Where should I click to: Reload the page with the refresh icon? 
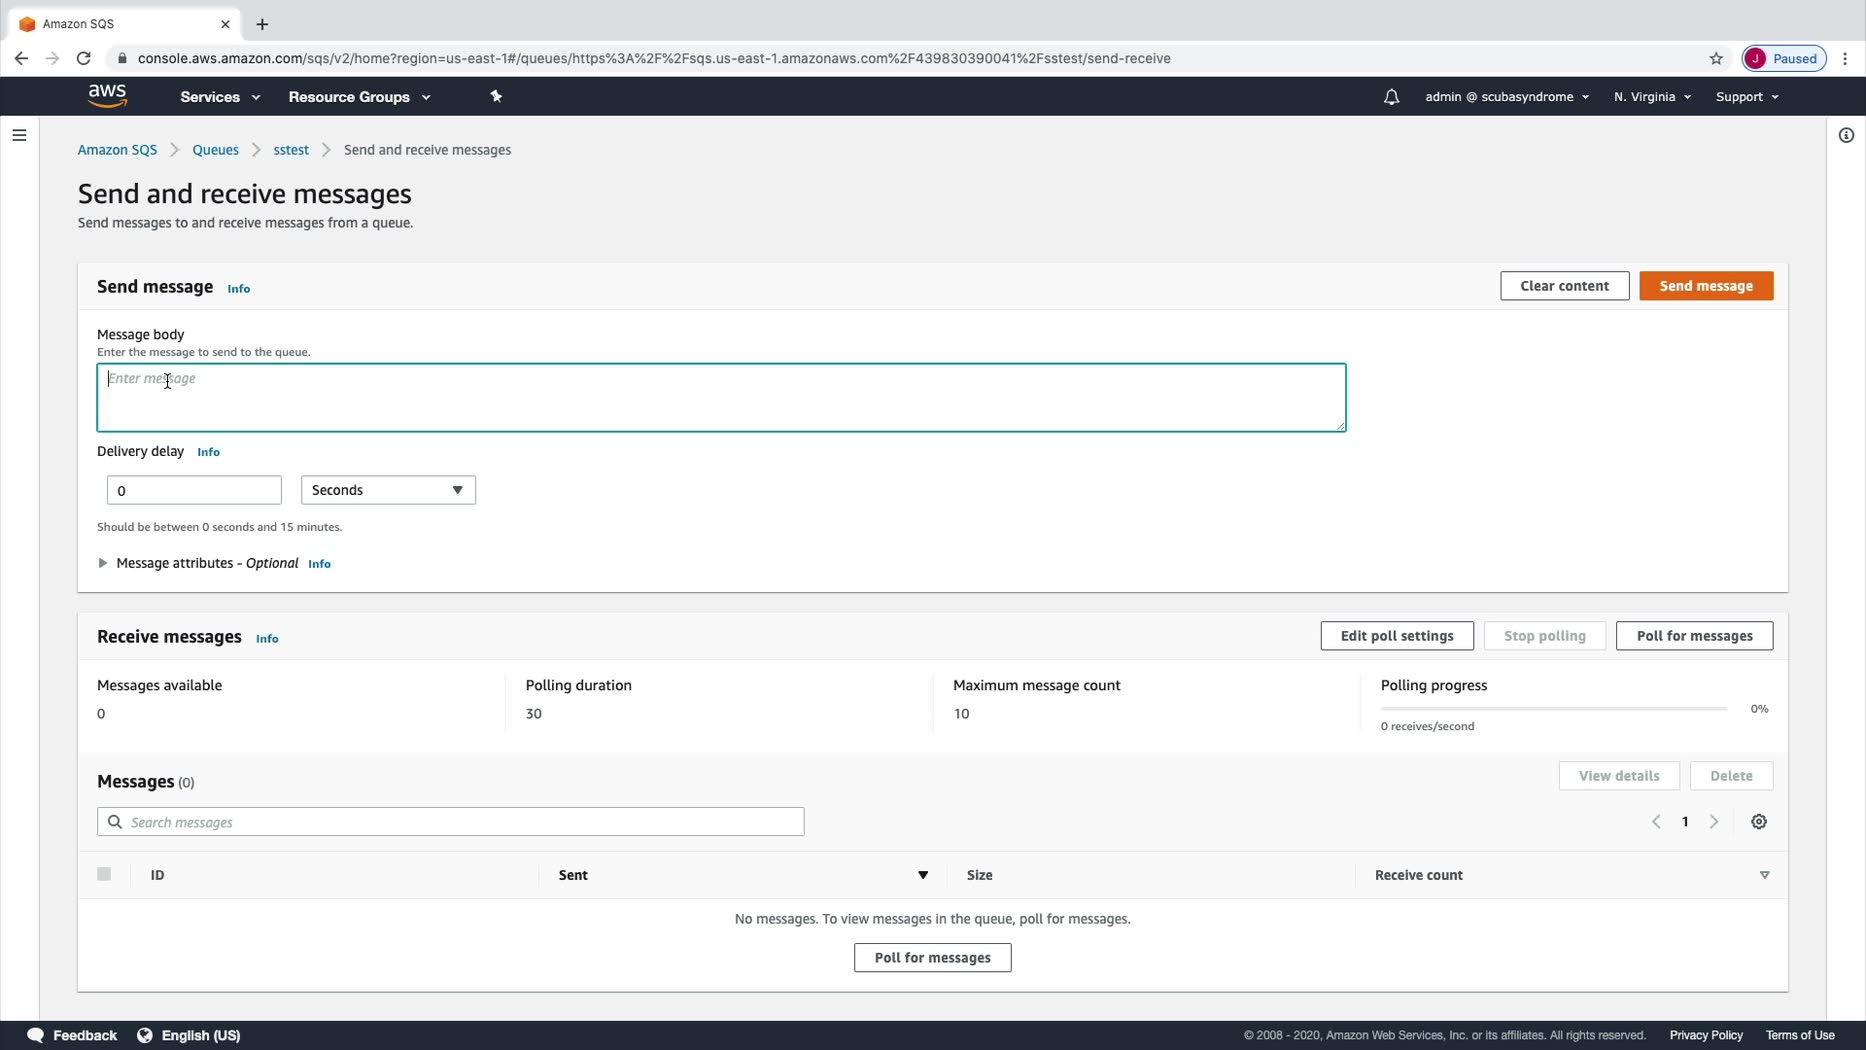coord(84,58)
